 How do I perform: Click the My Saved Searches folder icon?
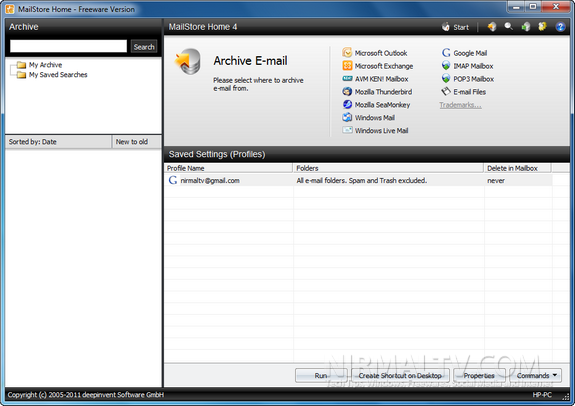(x=21, y=75)
